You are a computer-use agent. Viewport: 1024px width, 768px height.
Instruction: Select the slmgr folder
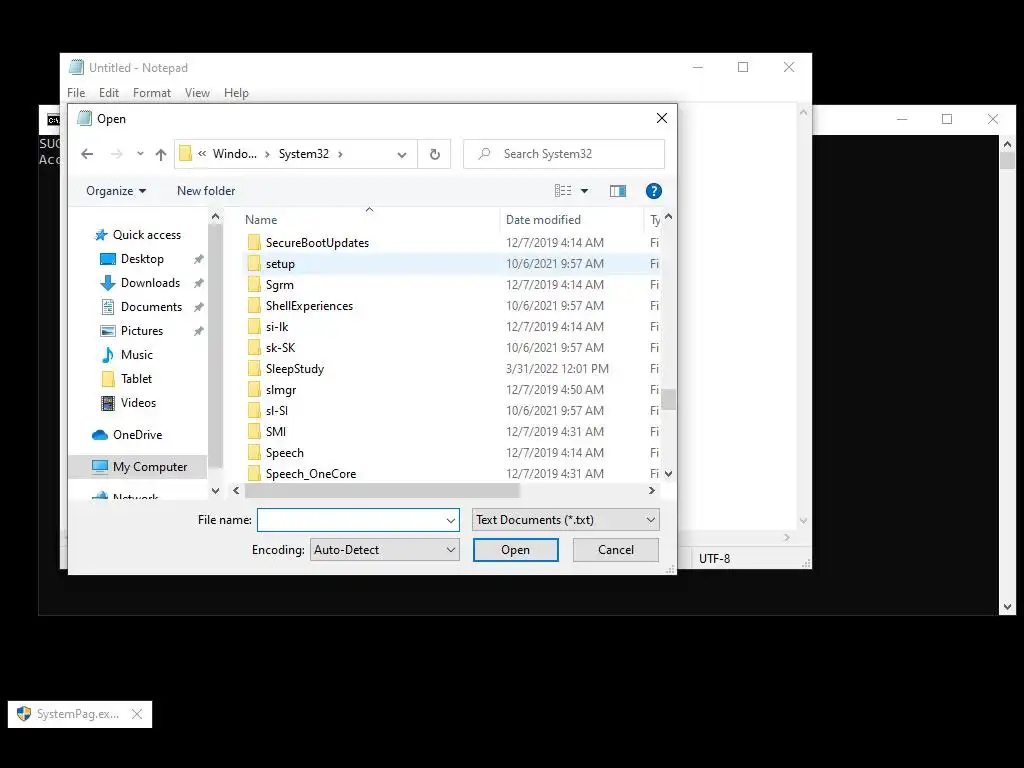click(281, 390)
